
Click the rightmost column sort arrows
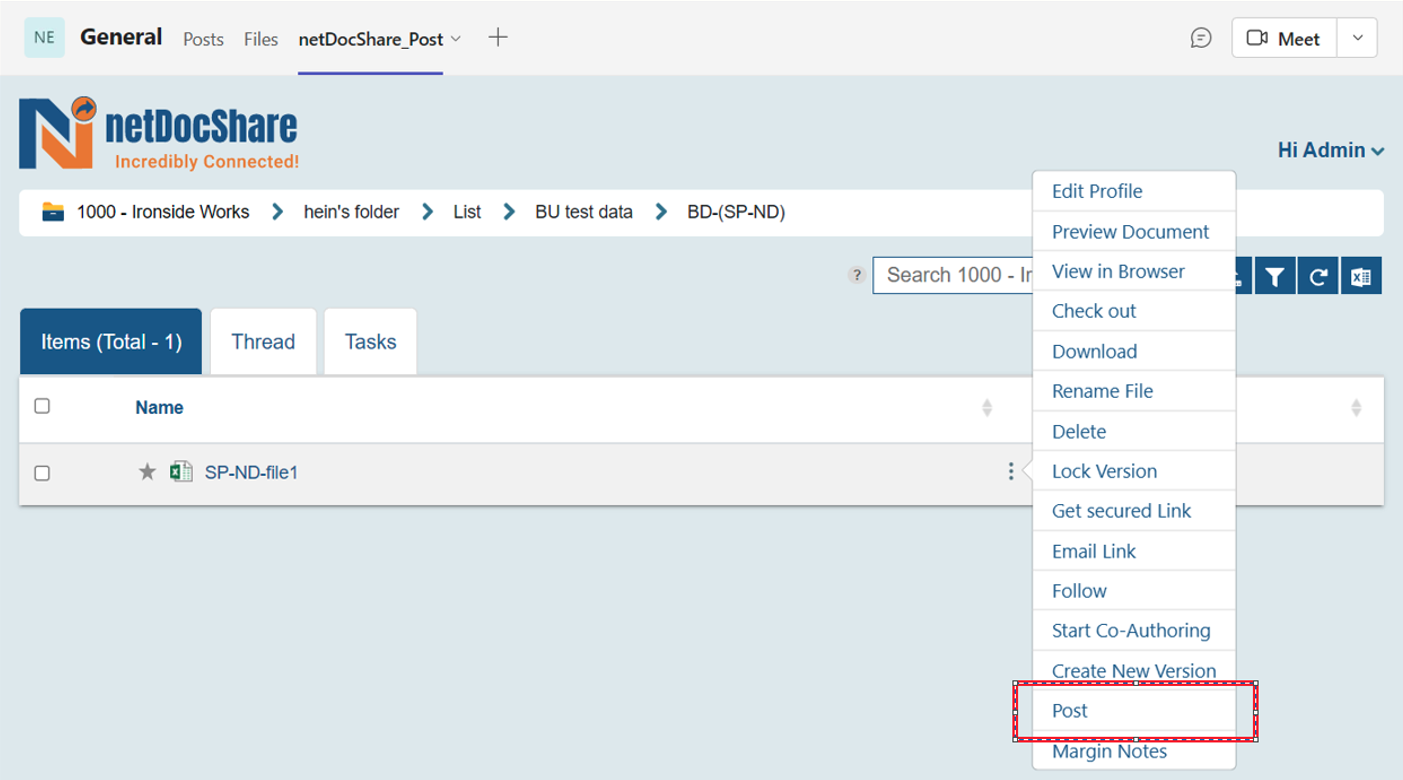point(1356,408)
